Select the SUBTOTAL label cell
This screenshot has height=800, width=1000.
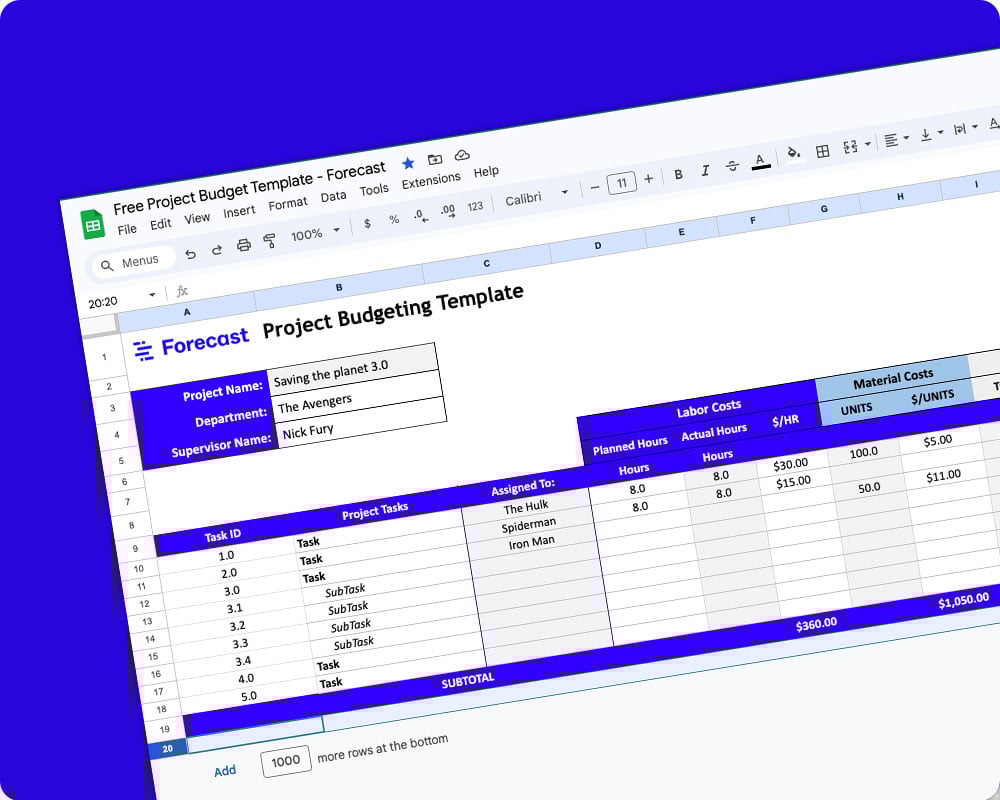tap(467, 681)
